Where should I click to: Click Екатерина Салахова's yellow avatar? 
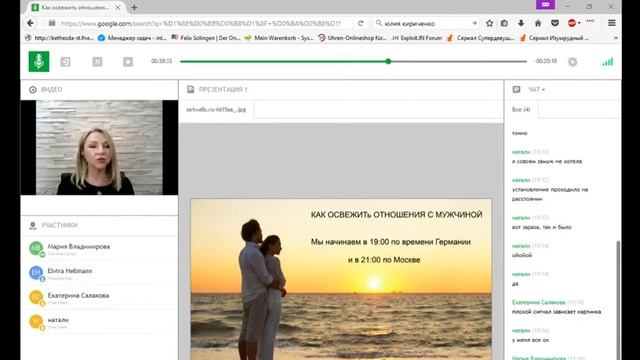point(36,297)
